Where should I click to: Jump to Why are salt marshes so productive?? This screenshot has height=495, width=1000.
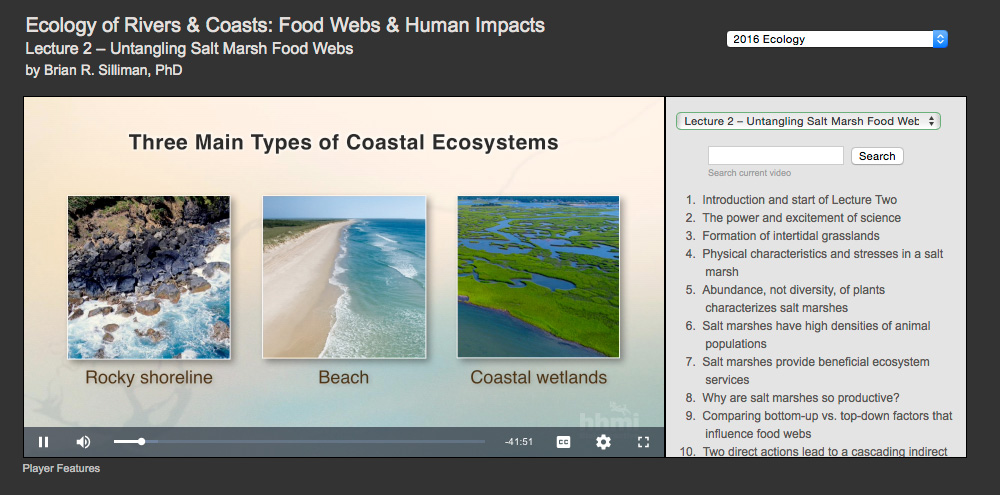[801, 397]
